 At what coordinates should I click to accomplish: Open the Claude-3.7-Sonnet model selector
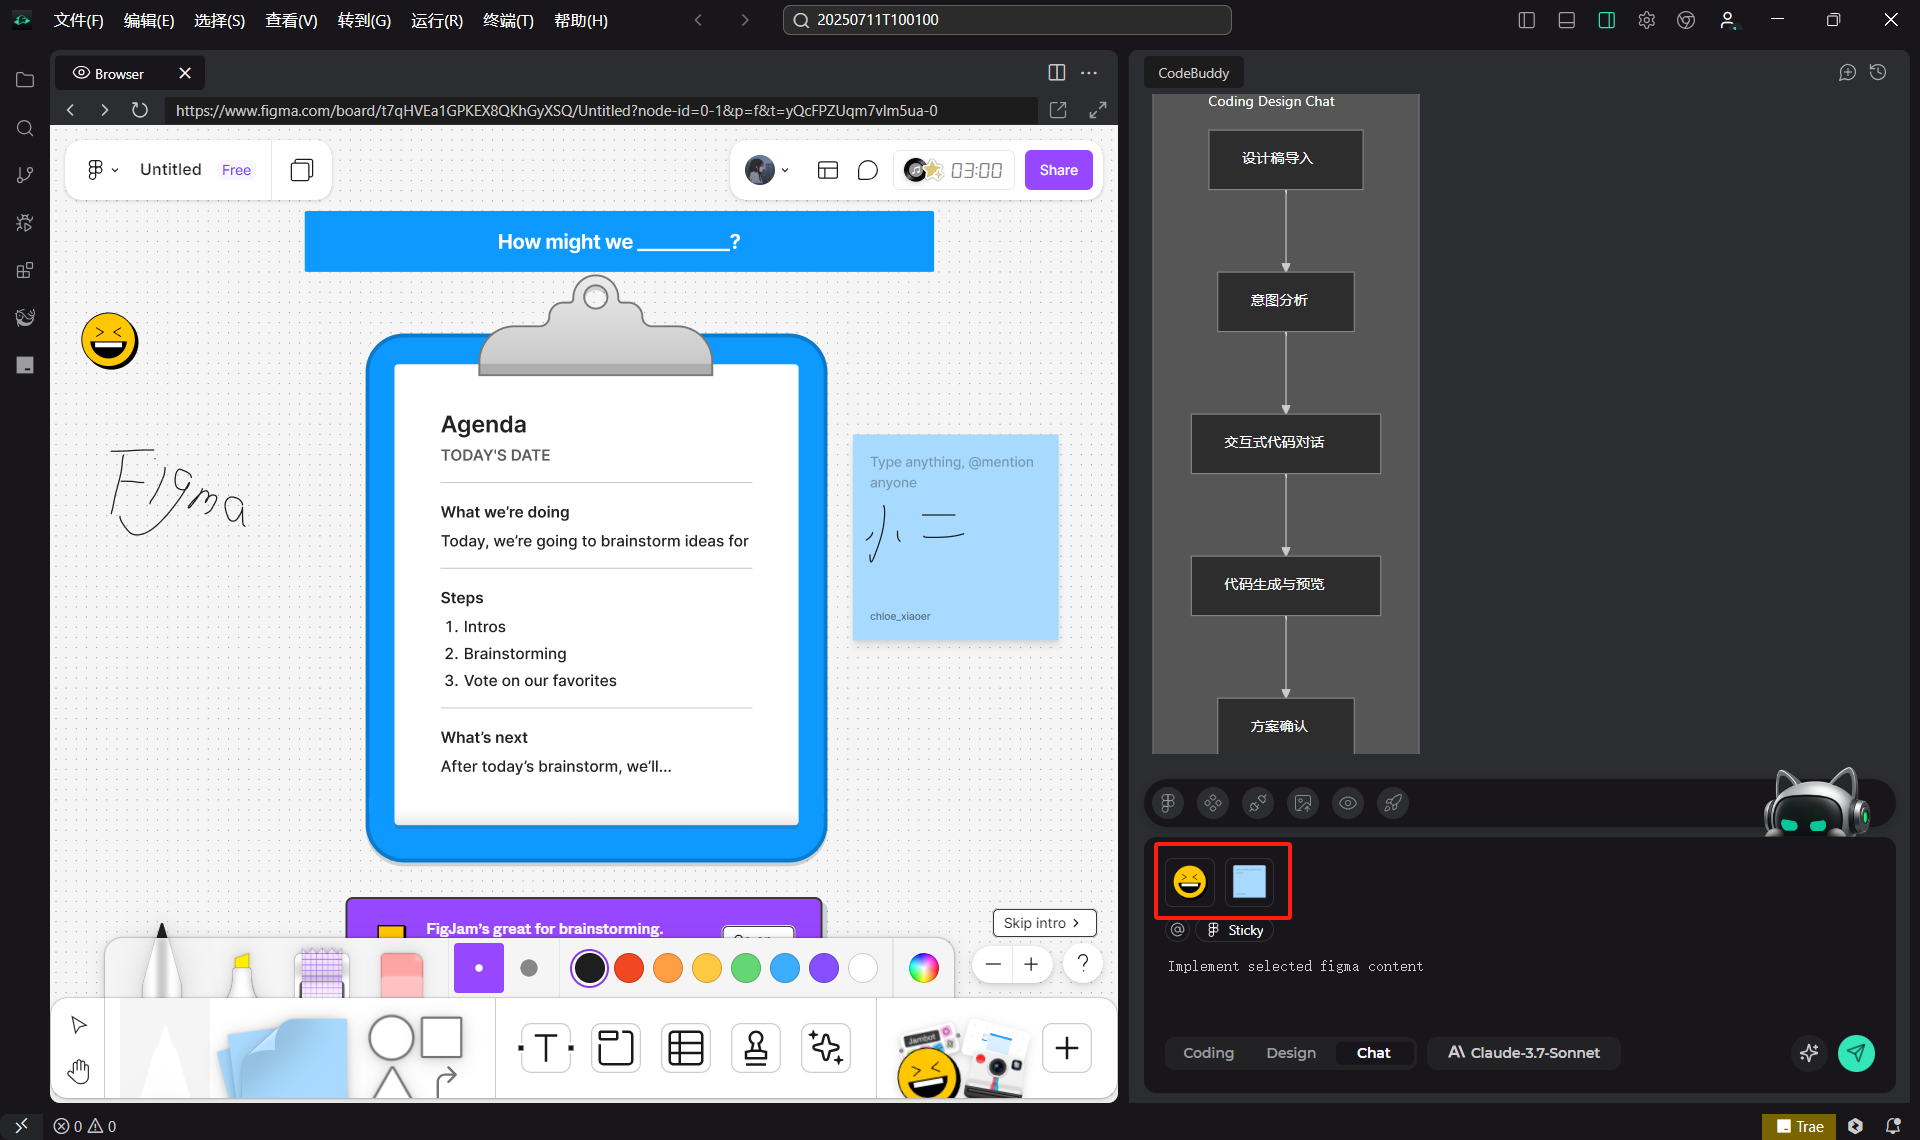pyautogui.click(x=1524, y=1052)
